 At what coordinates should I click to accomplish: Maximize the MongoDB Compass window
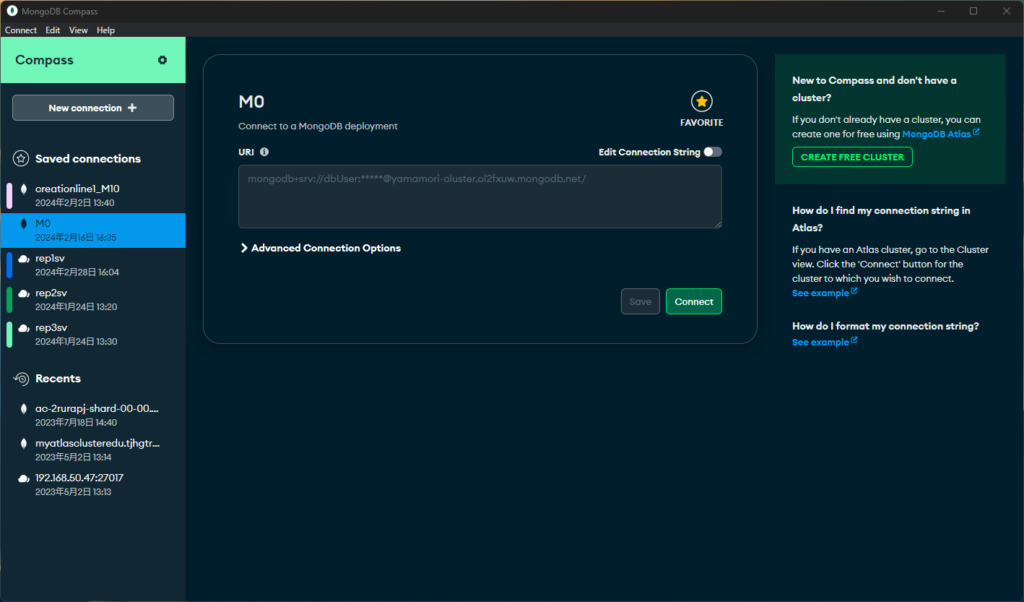tap(973, 11)
